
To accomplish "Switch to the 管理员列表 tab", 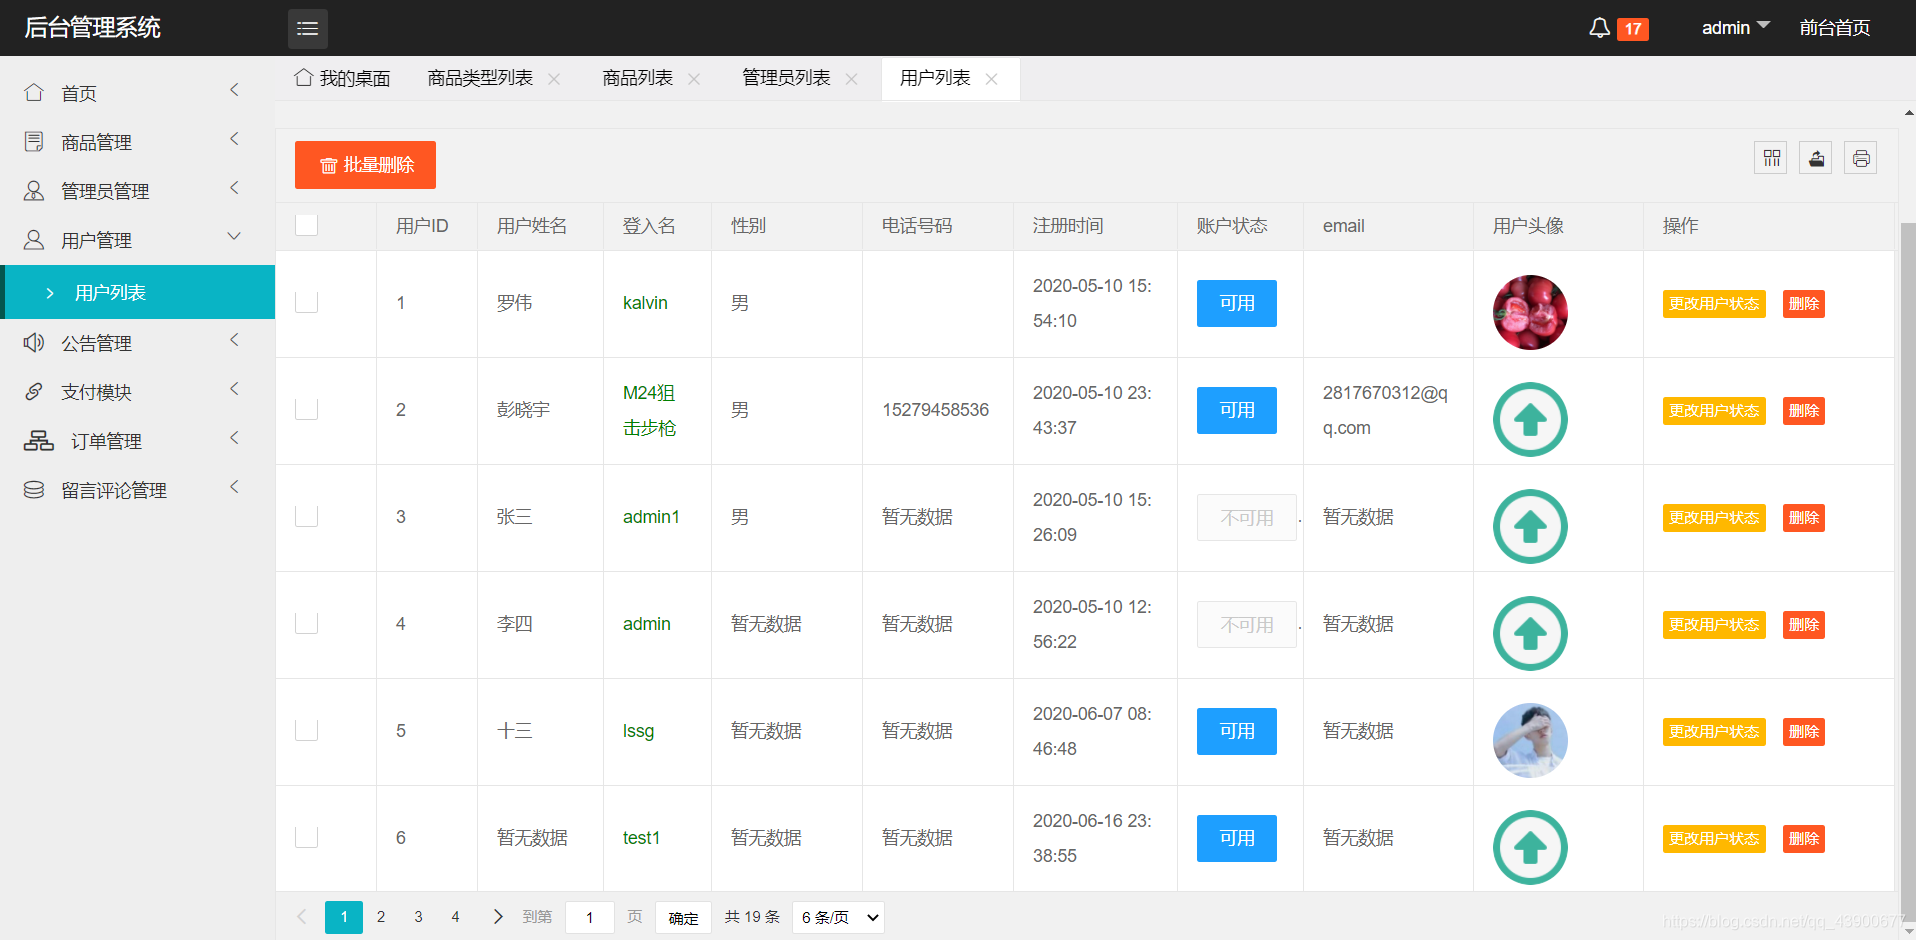I will [x=786, y=78].
